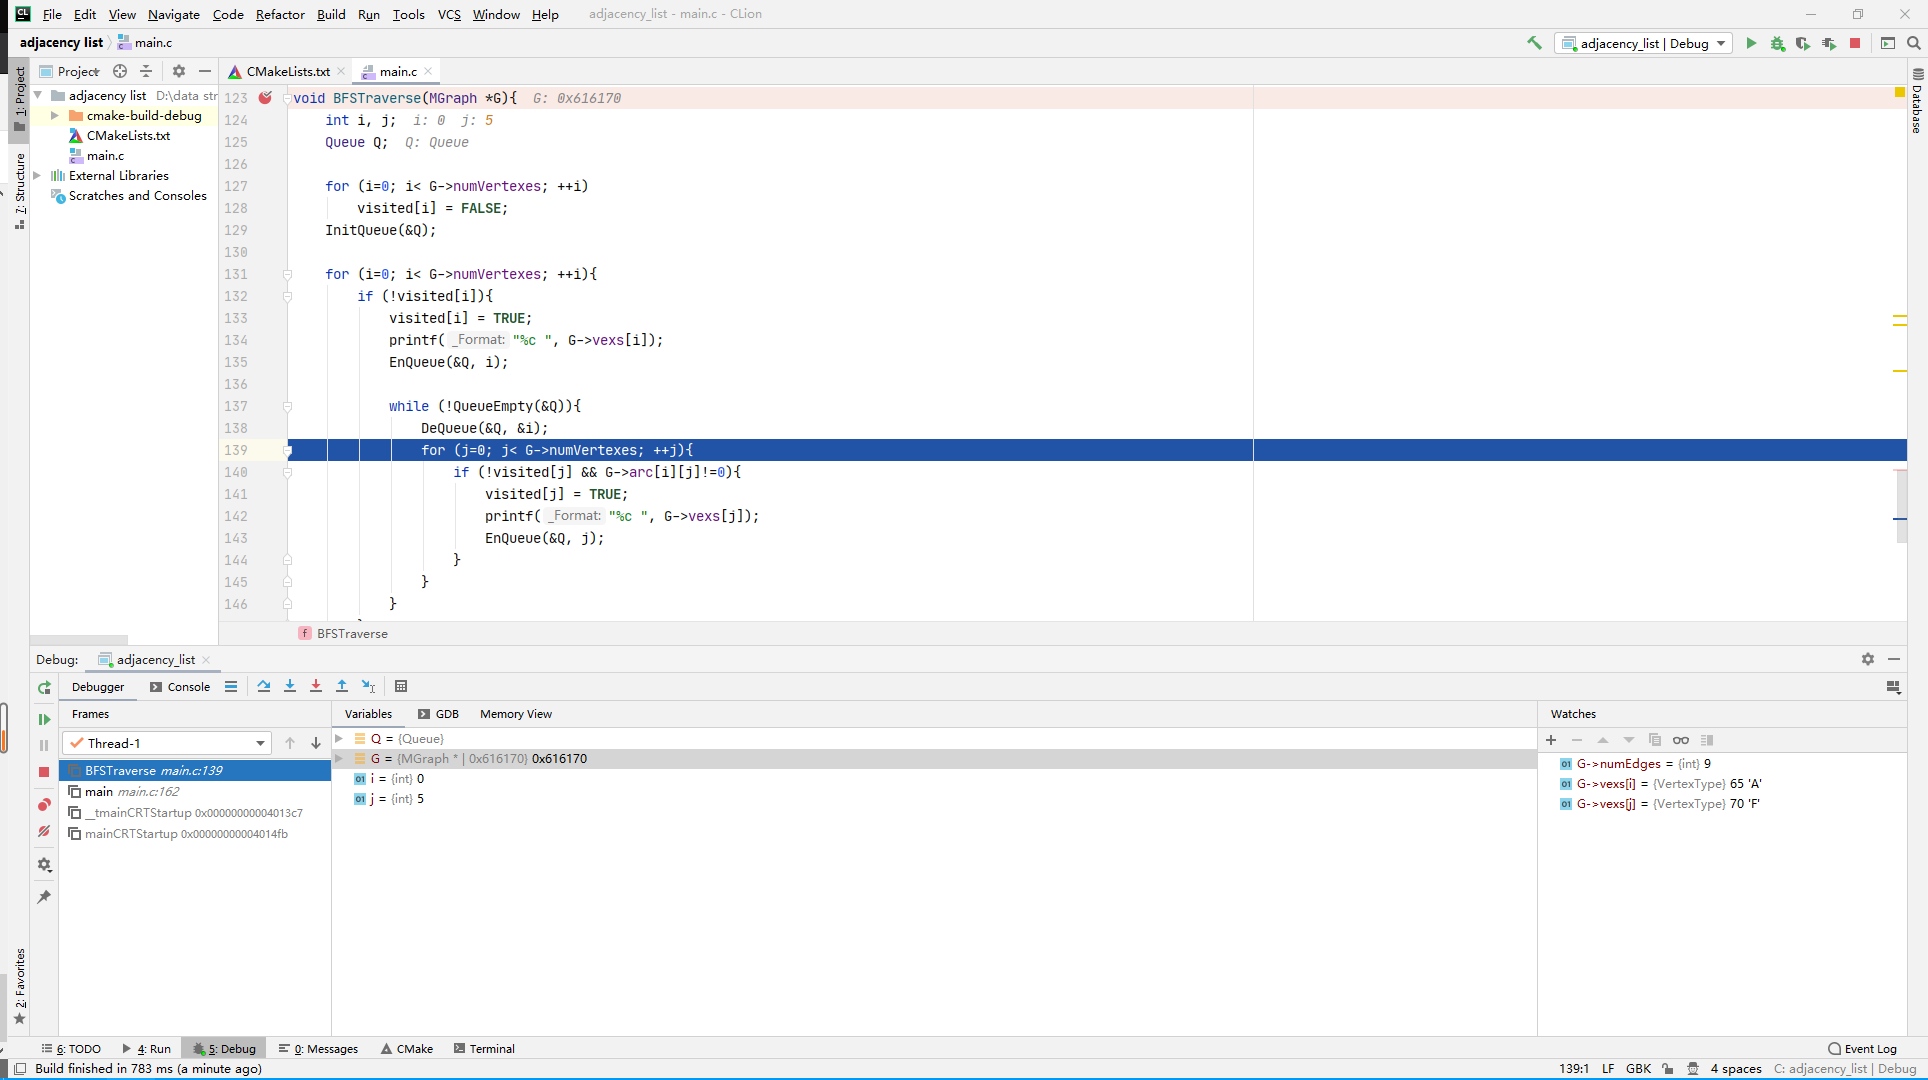The width and height of the screenshot is (1928, 1080).
Task: Click the Watches add (+) button
Action: click(1551, 739)
